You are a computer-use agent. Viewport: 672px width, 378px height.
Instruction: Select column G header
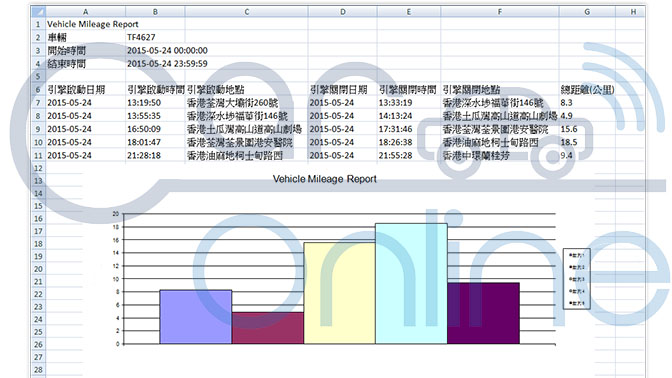[587, 12]
